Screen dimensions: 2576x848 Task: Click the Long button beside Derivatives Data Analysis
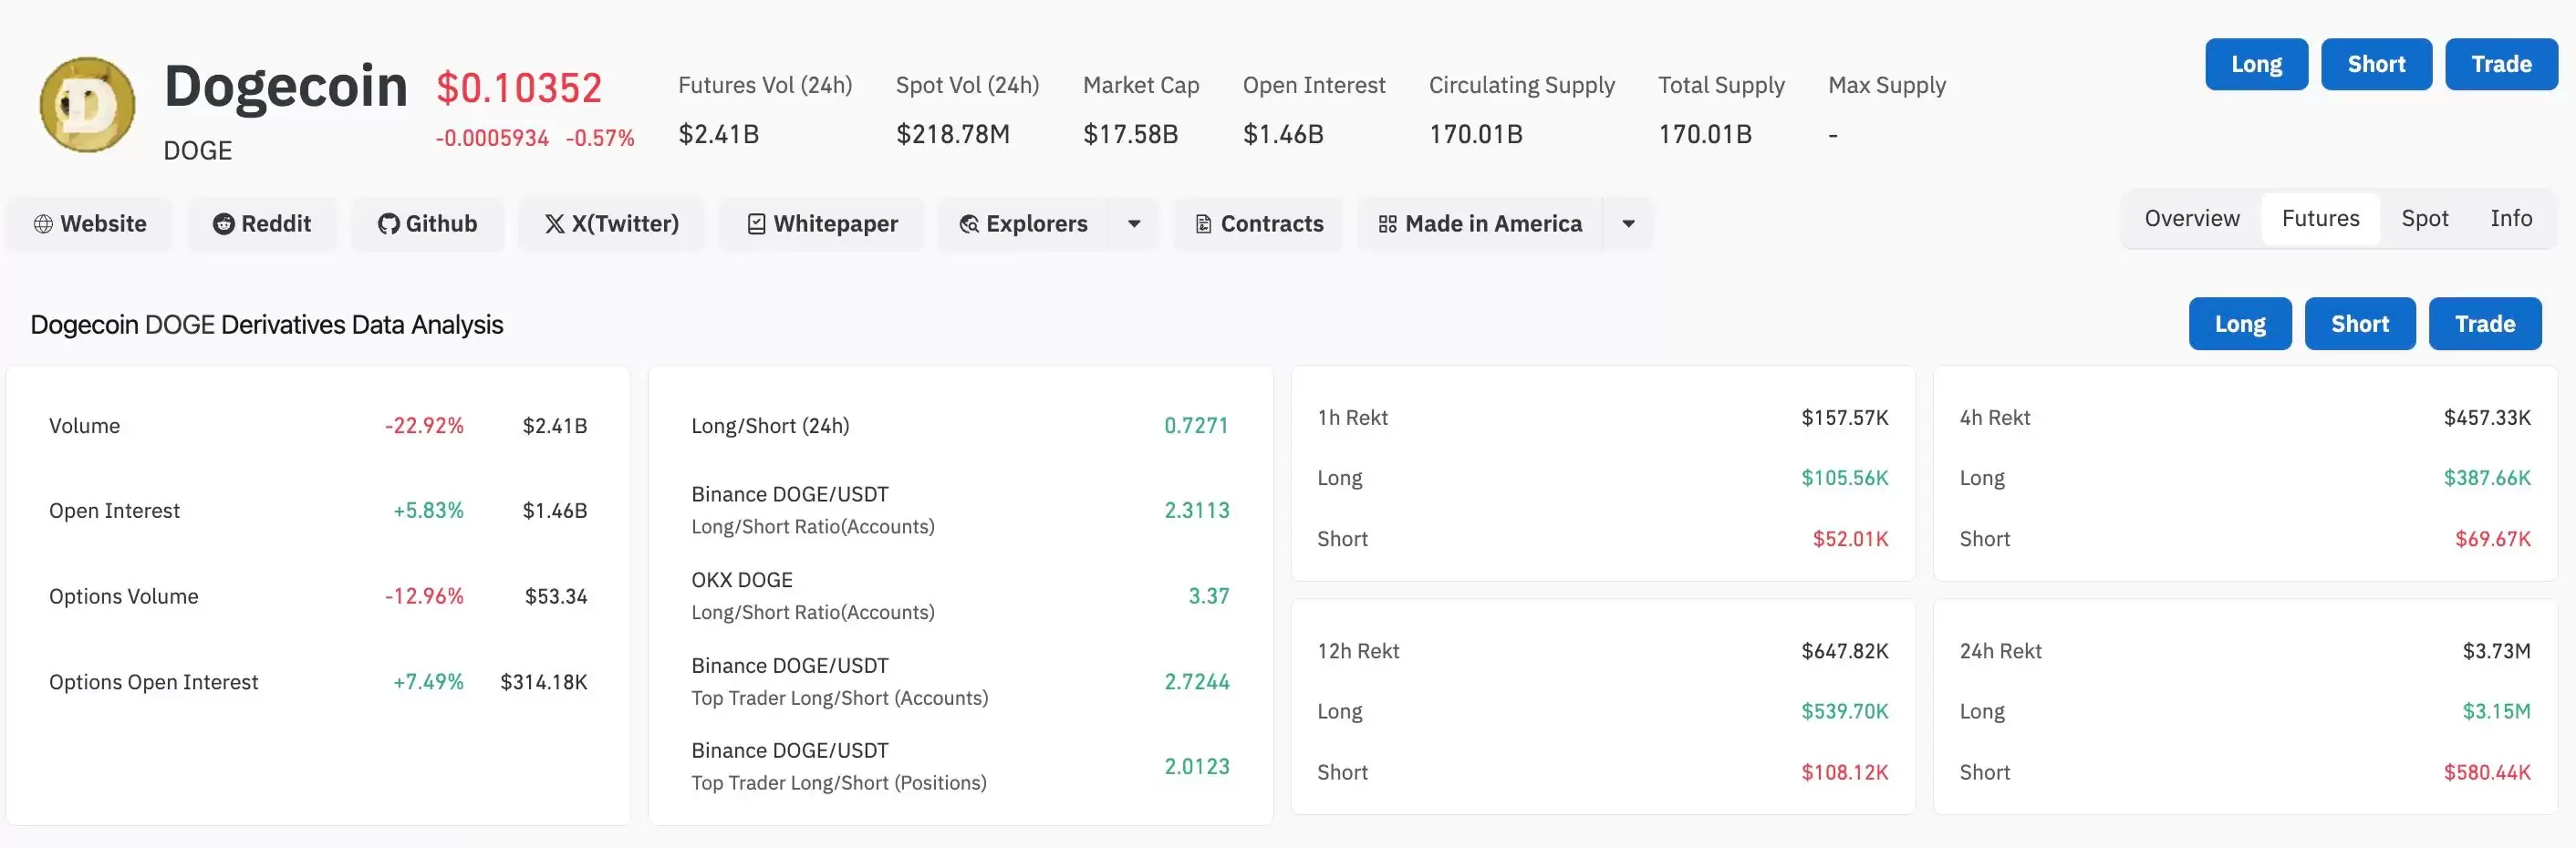point(2239,324)
